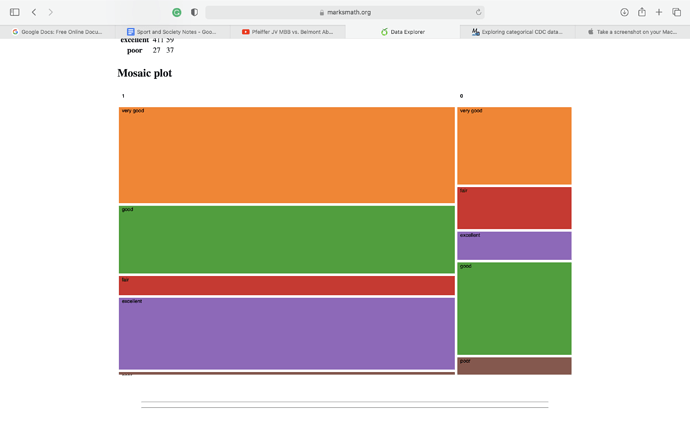This screenshot has width=690, height=431.
Task: Open the Pfeiffer JV MBB YouTube tab
Action: [288, 32]
